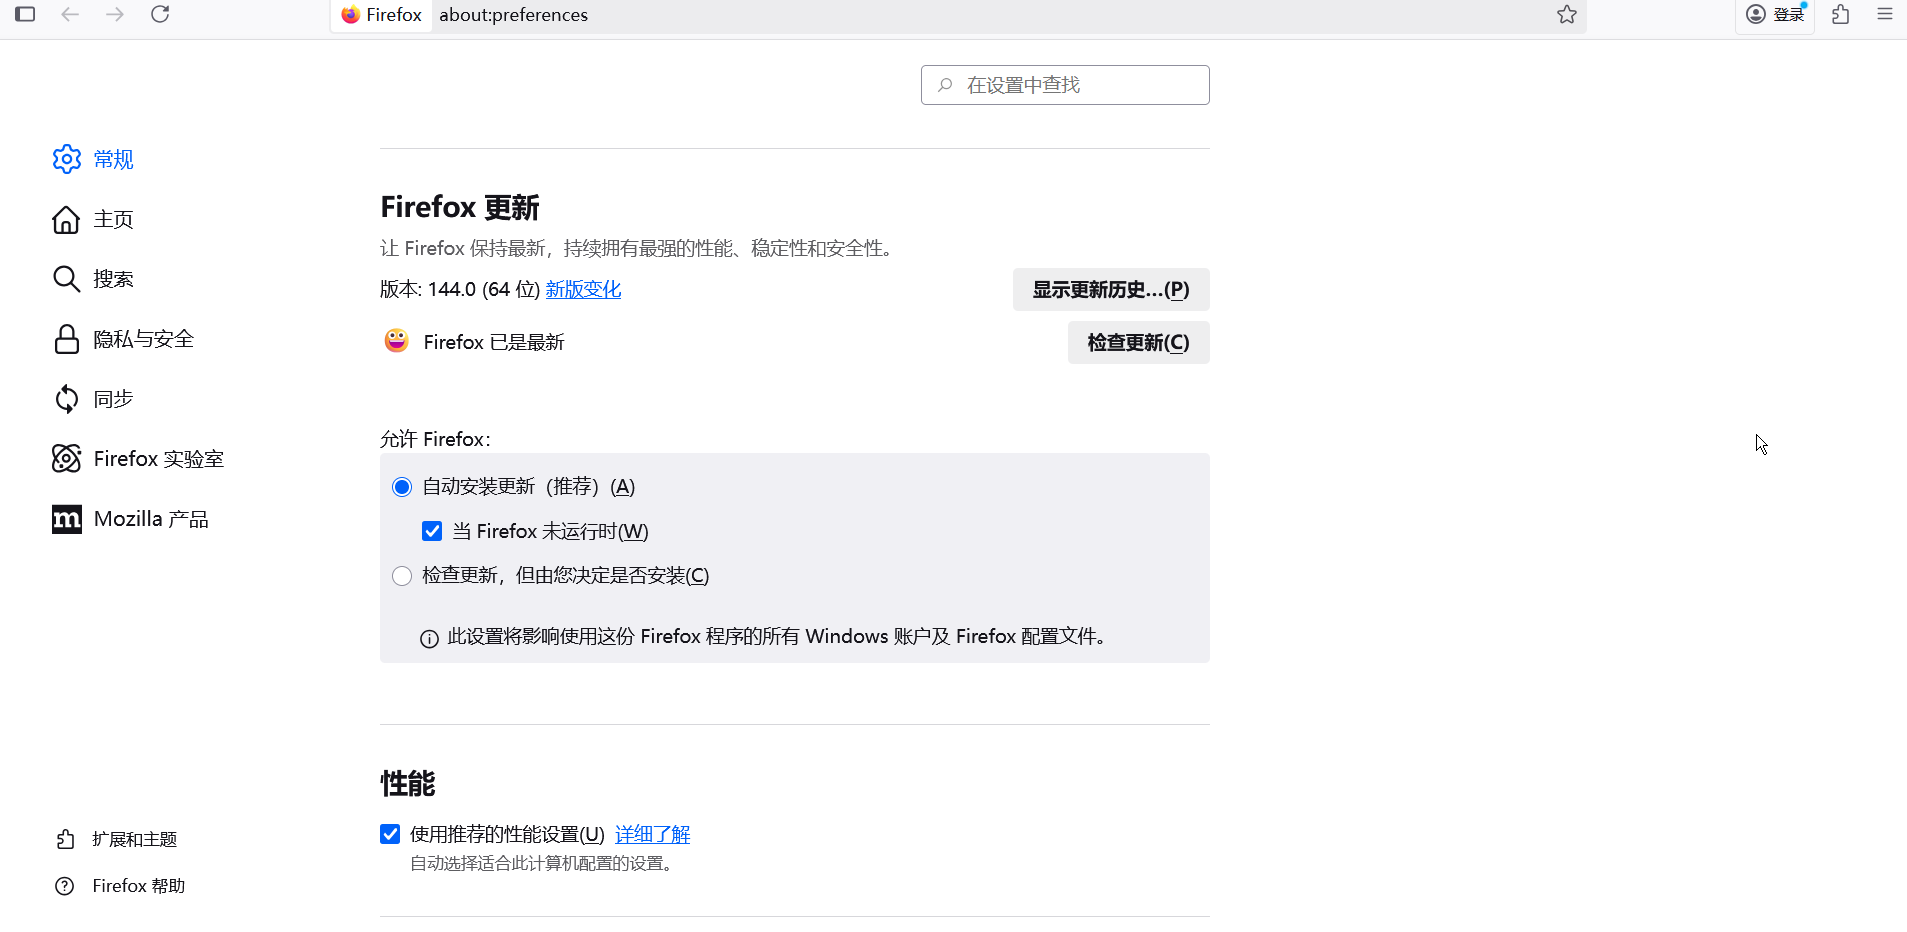This screenshot has width=1907, height=932.
Task: Open Firefox 实验室 settings
Action: click(157, 458)
